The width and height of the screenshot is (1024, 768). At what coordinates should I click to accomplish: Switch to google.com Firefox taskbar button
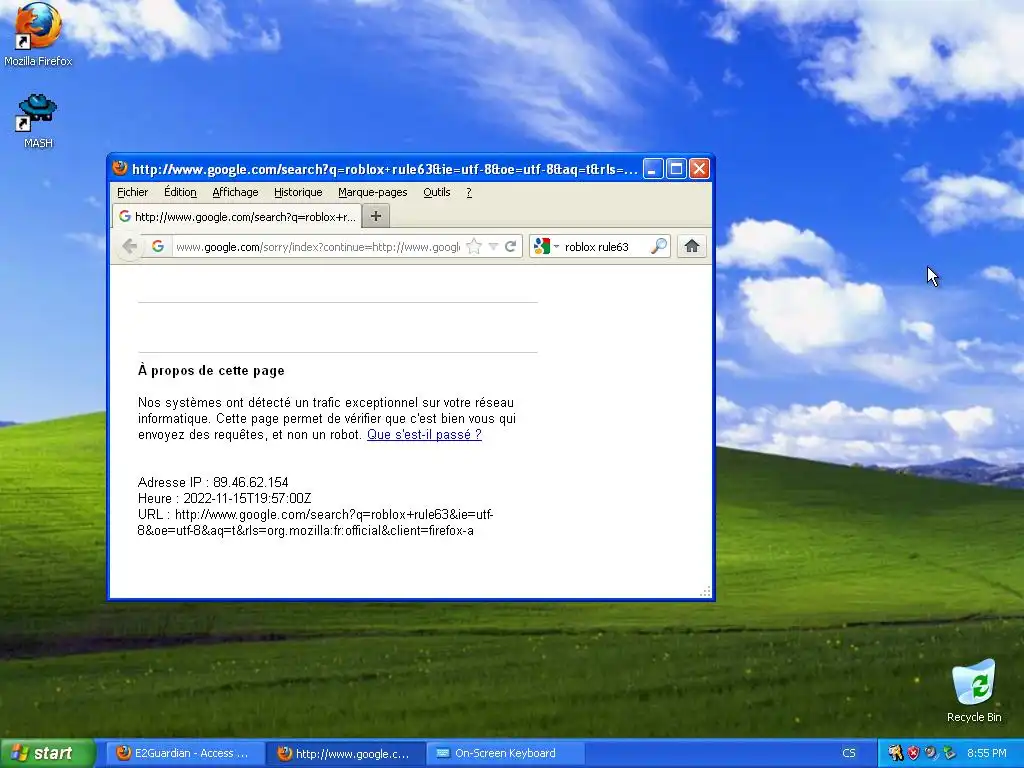[346, 753]
